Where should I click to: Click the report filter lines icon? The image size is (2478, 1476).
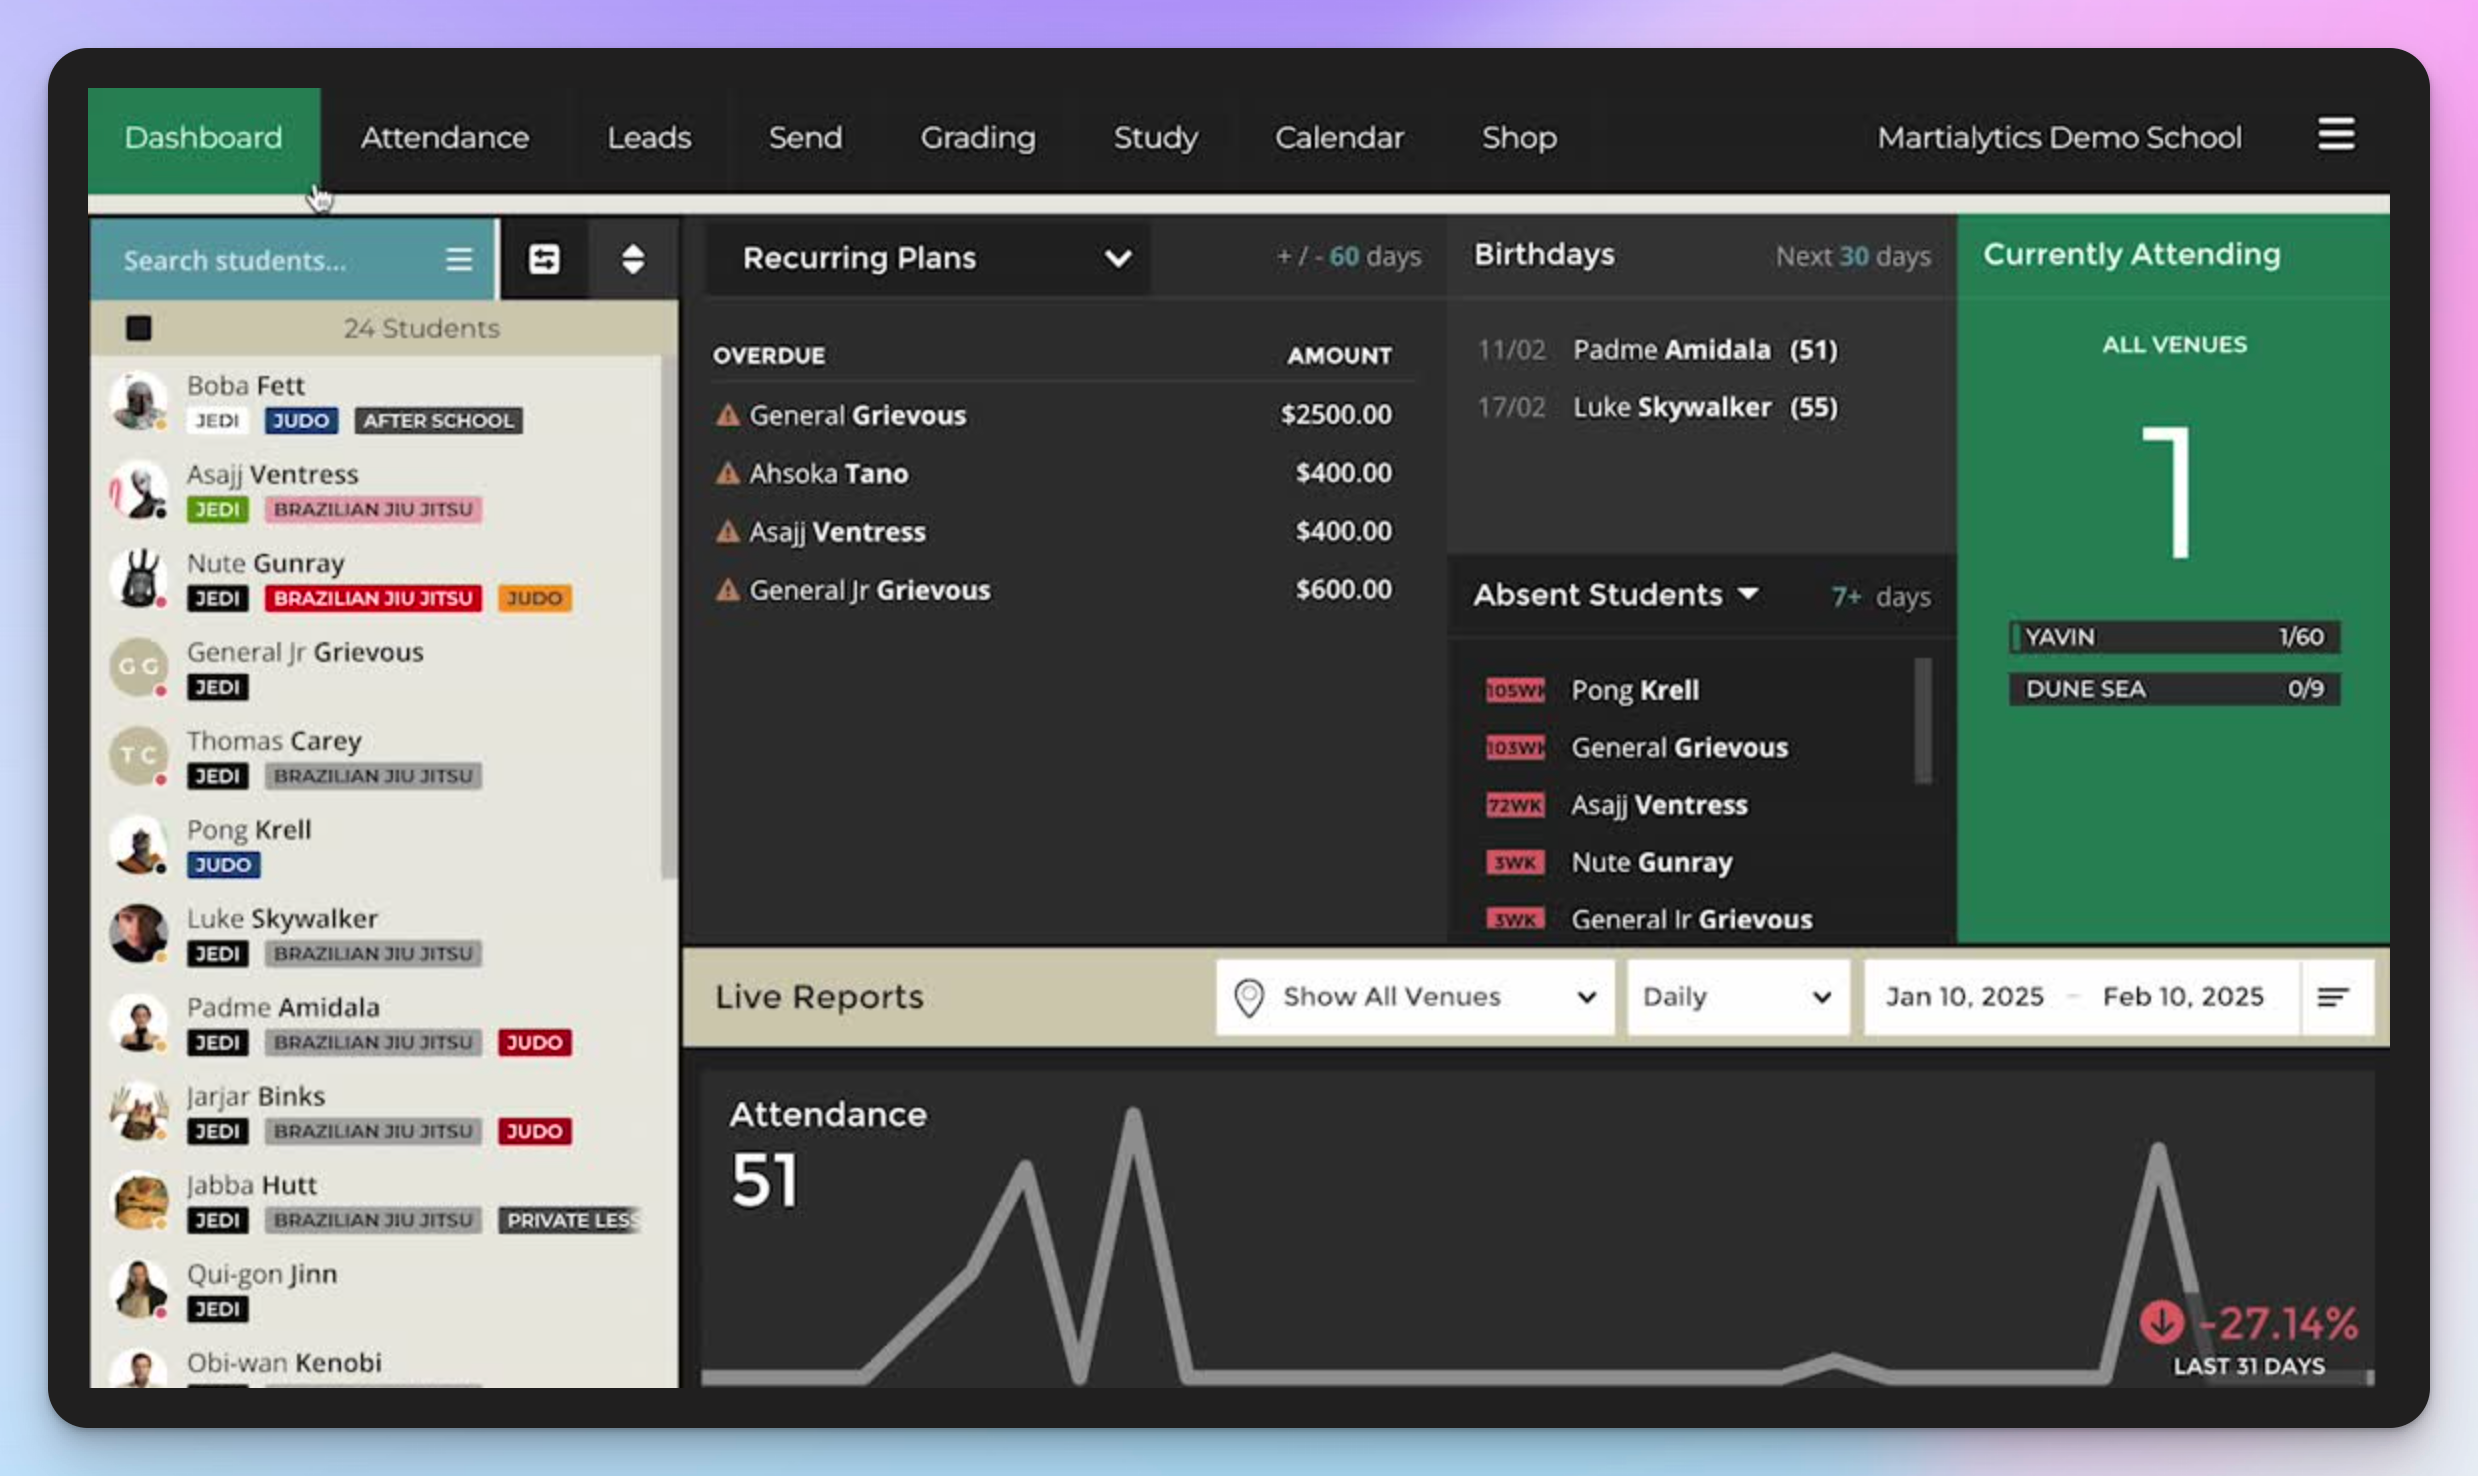pos(2333,997)
